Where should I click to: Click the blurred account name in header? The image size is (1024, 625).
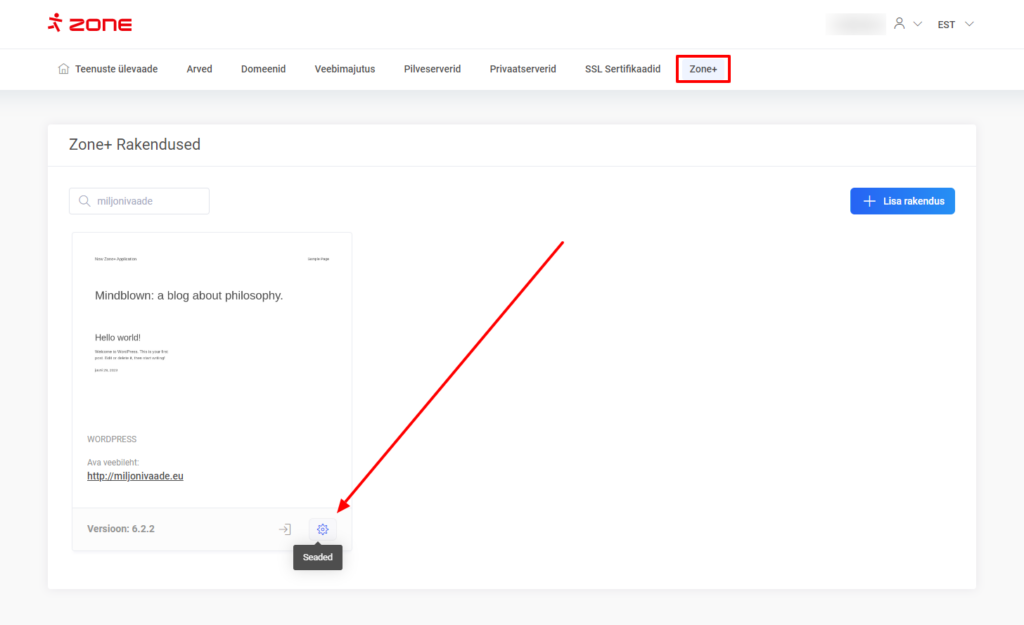856,23
